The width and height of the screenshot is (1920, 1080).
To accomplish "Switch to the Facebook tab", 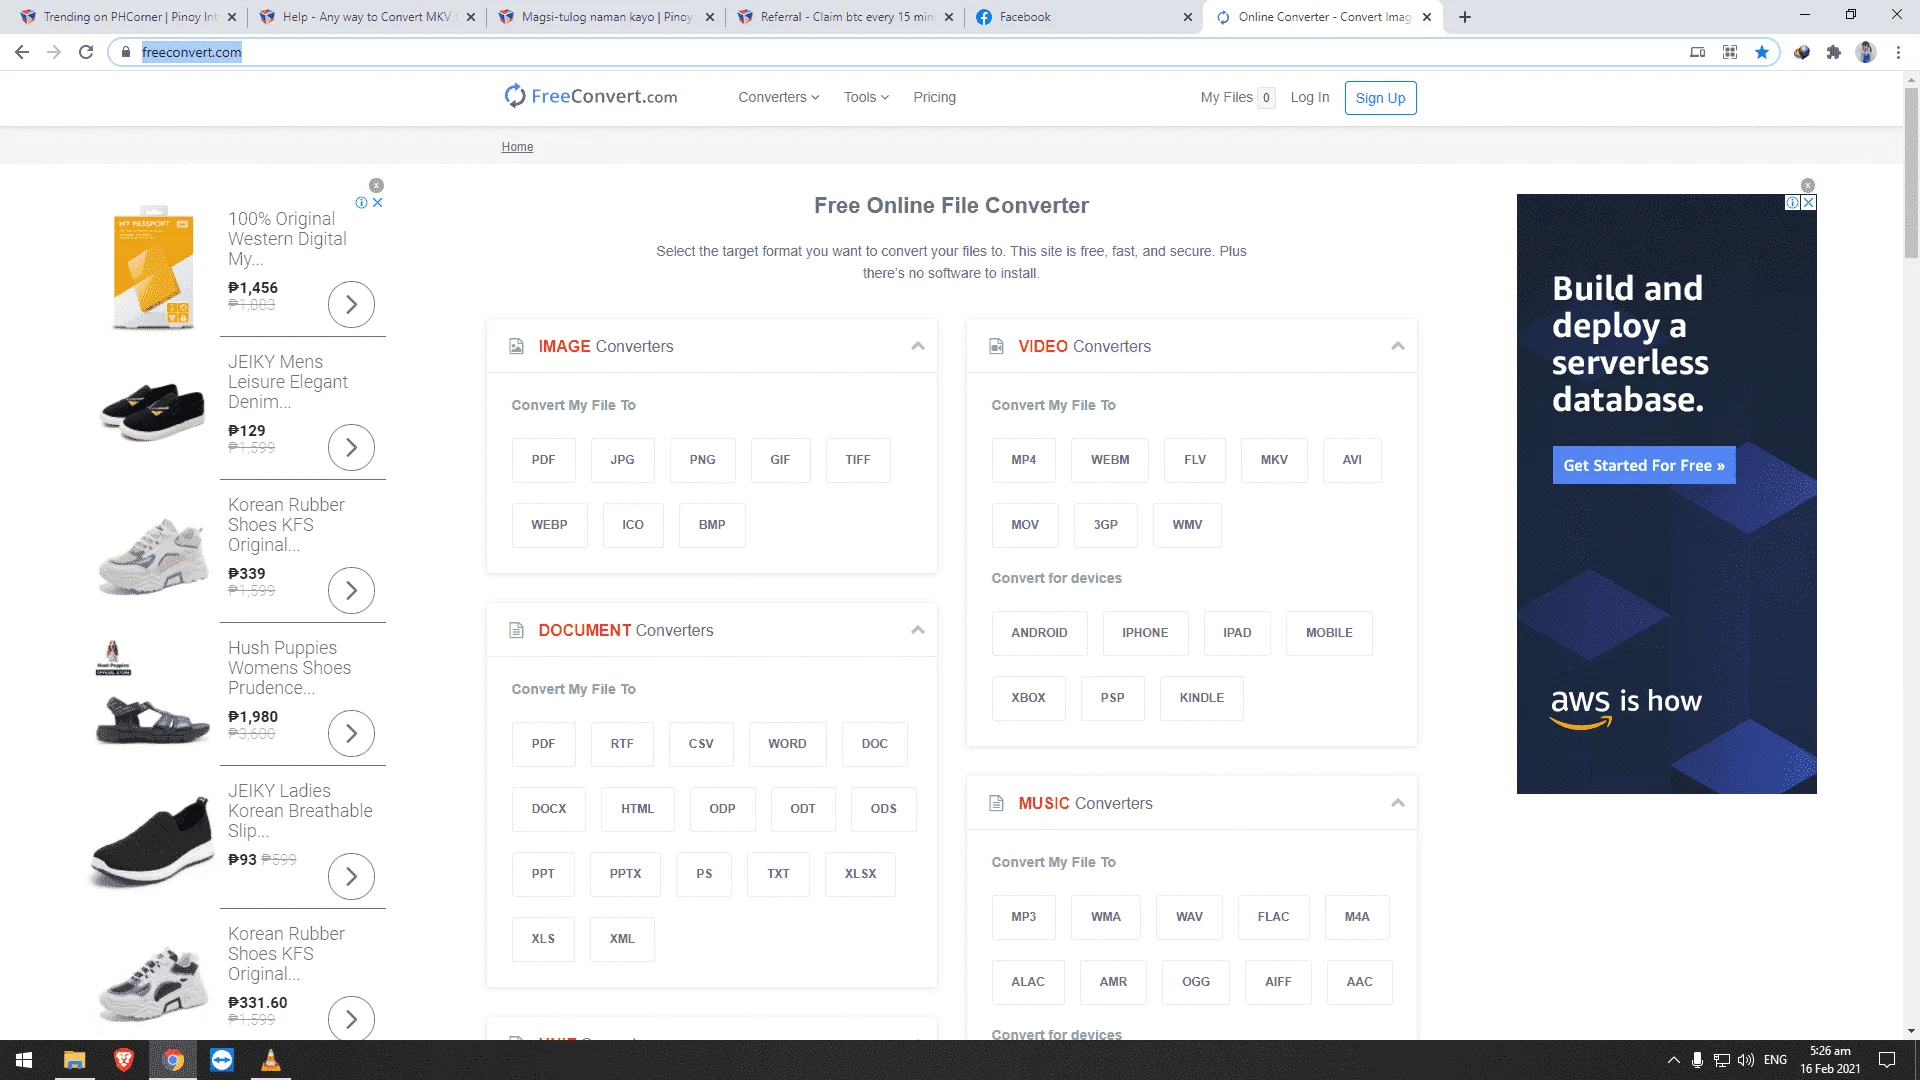I will pyautogui.click(x=1083, y=17).
